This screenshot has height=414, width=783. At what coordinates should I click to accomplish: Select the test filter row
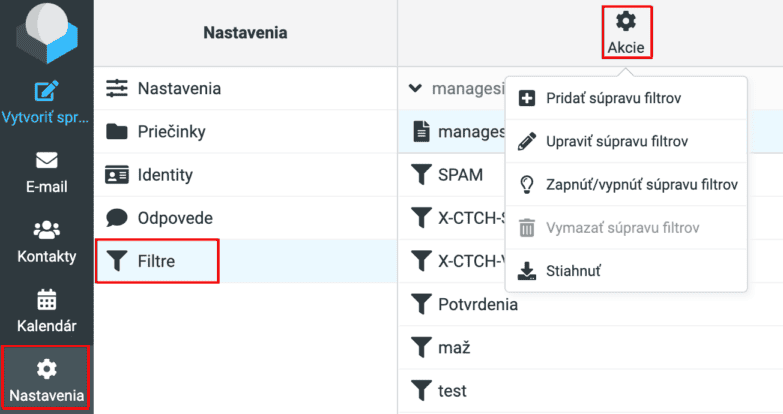(x=590, y=391)
